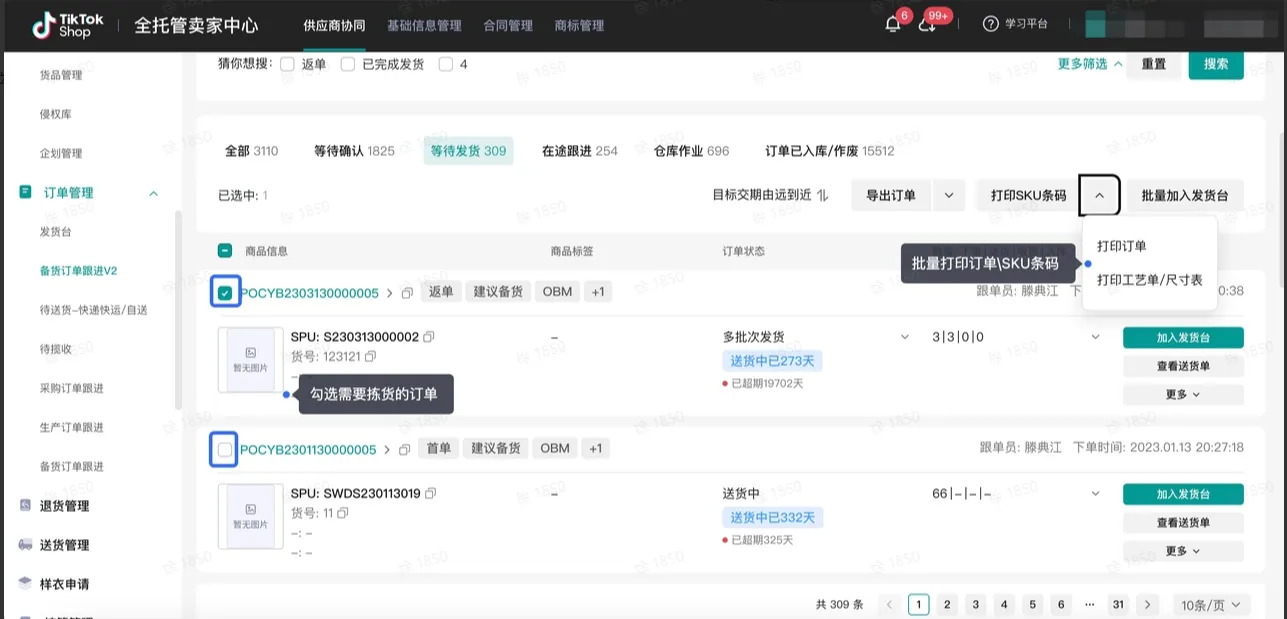Screen dimensions: 1287x619
Task: Expand the 66|-|-|- quantity dropdown
Action: tap(1095, 494)
